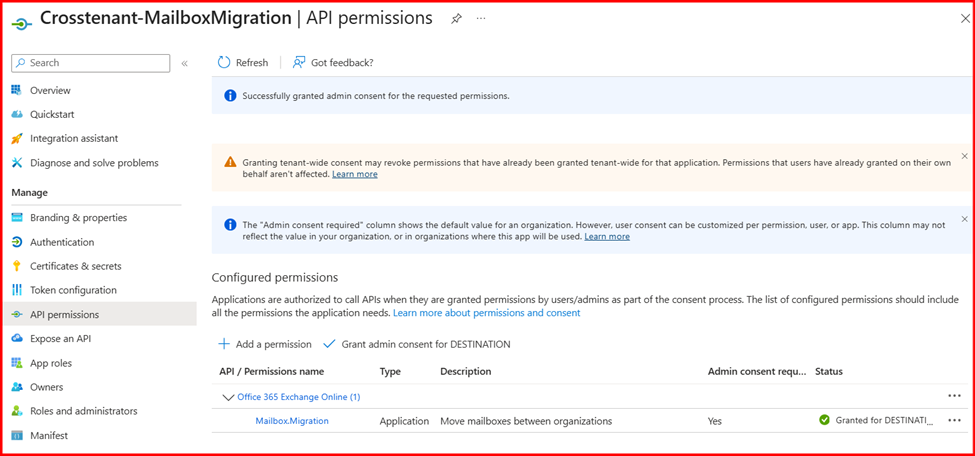
Task: Open the Quickstart sidebar item
Action: [x=52, y=115]
